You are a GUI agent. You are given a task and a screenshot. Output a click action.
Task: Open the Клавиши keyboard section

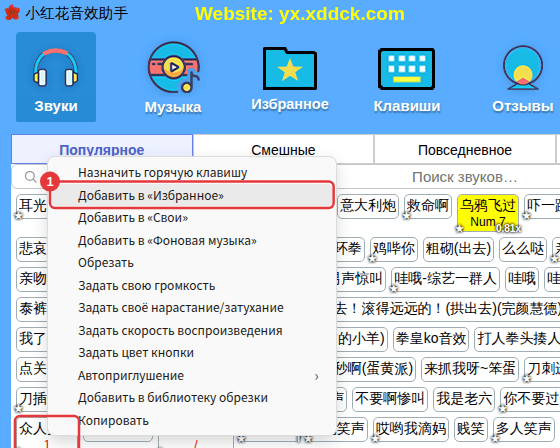click(407, 80)
